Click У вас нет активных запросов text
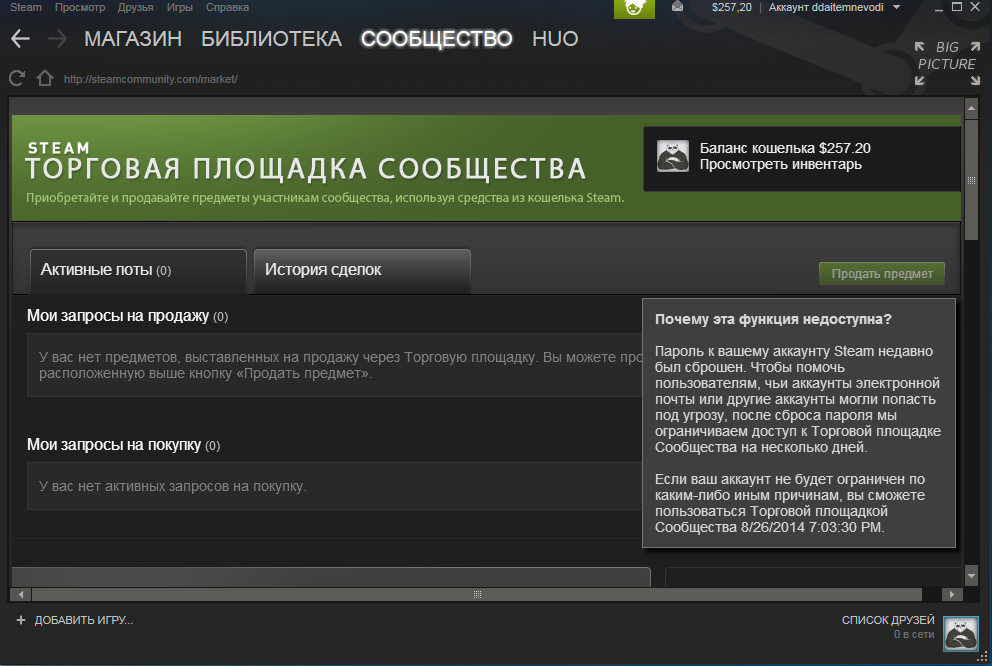 coord(173,486)
